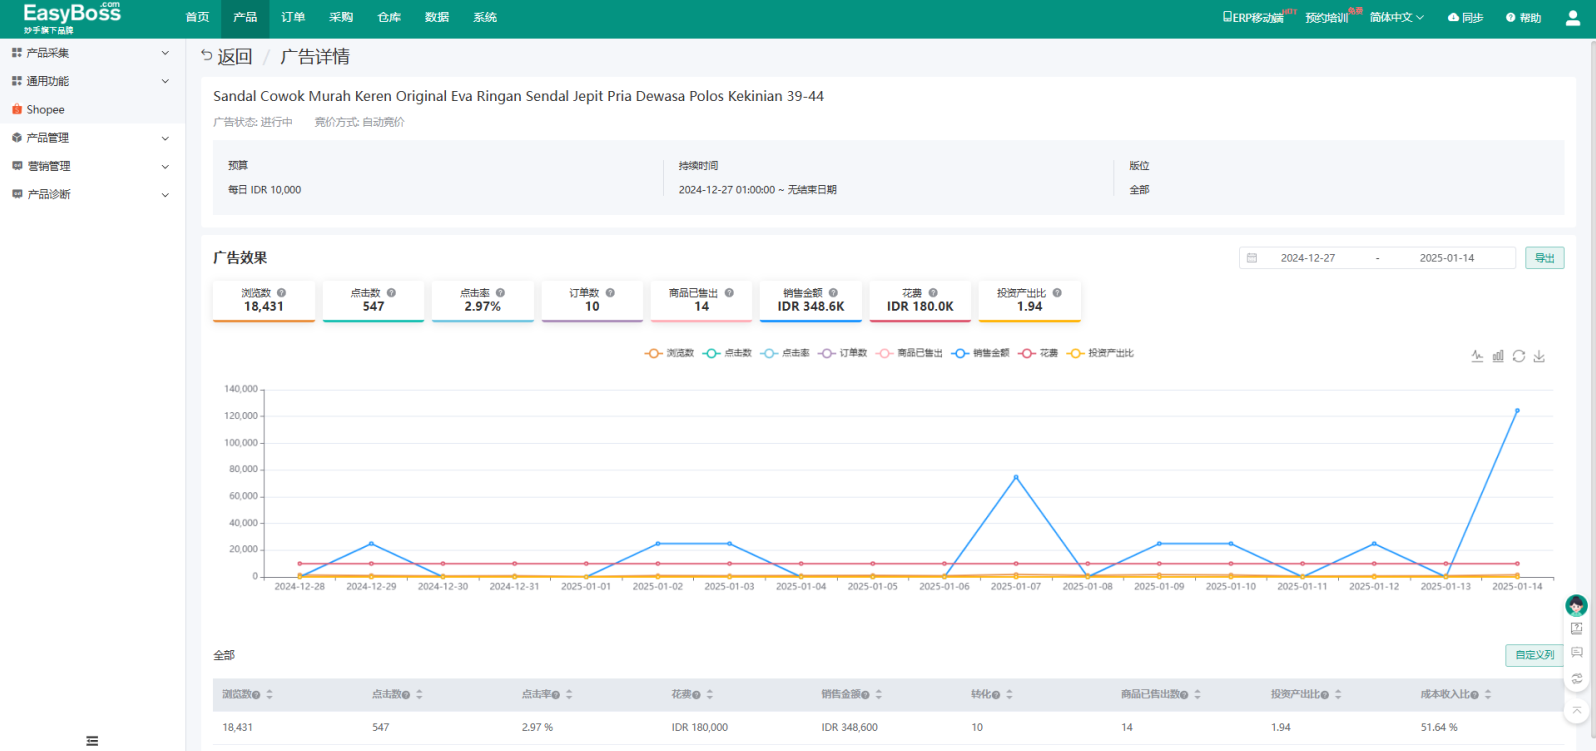Click the switch floating icon on right edge
This screenshot has height=751, width=1596.
(1577, 678)
